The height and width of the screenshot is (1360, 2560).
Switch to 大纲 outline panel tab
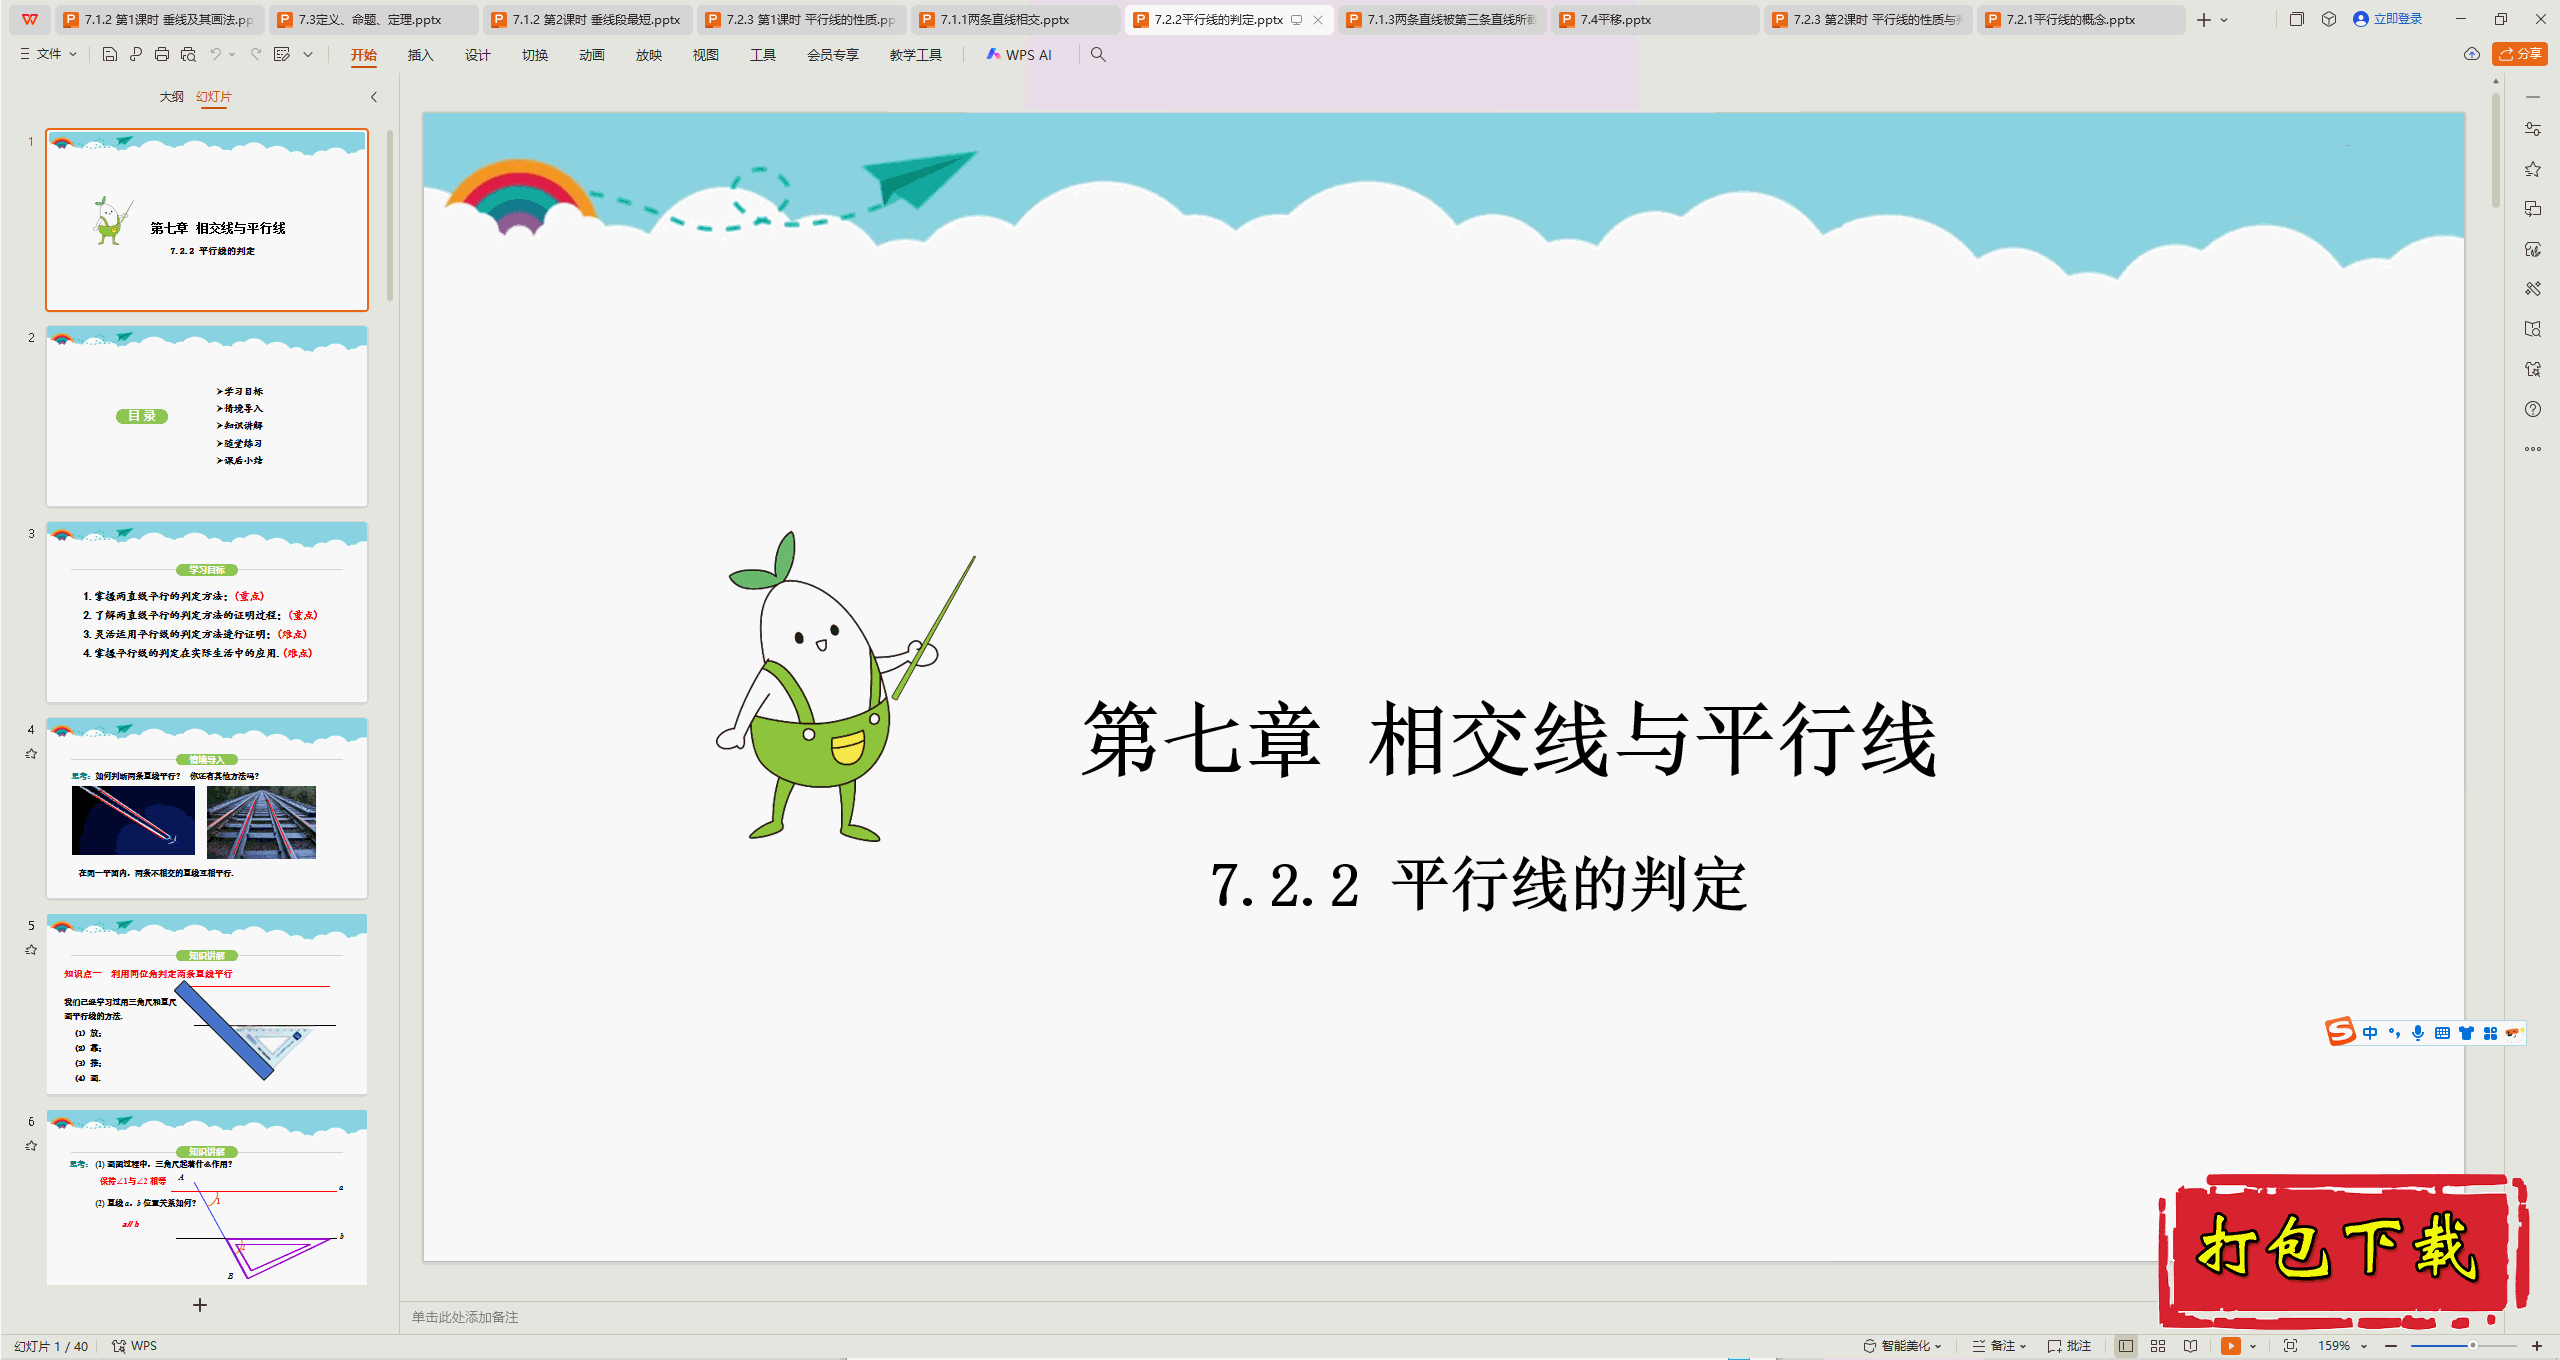172,97
